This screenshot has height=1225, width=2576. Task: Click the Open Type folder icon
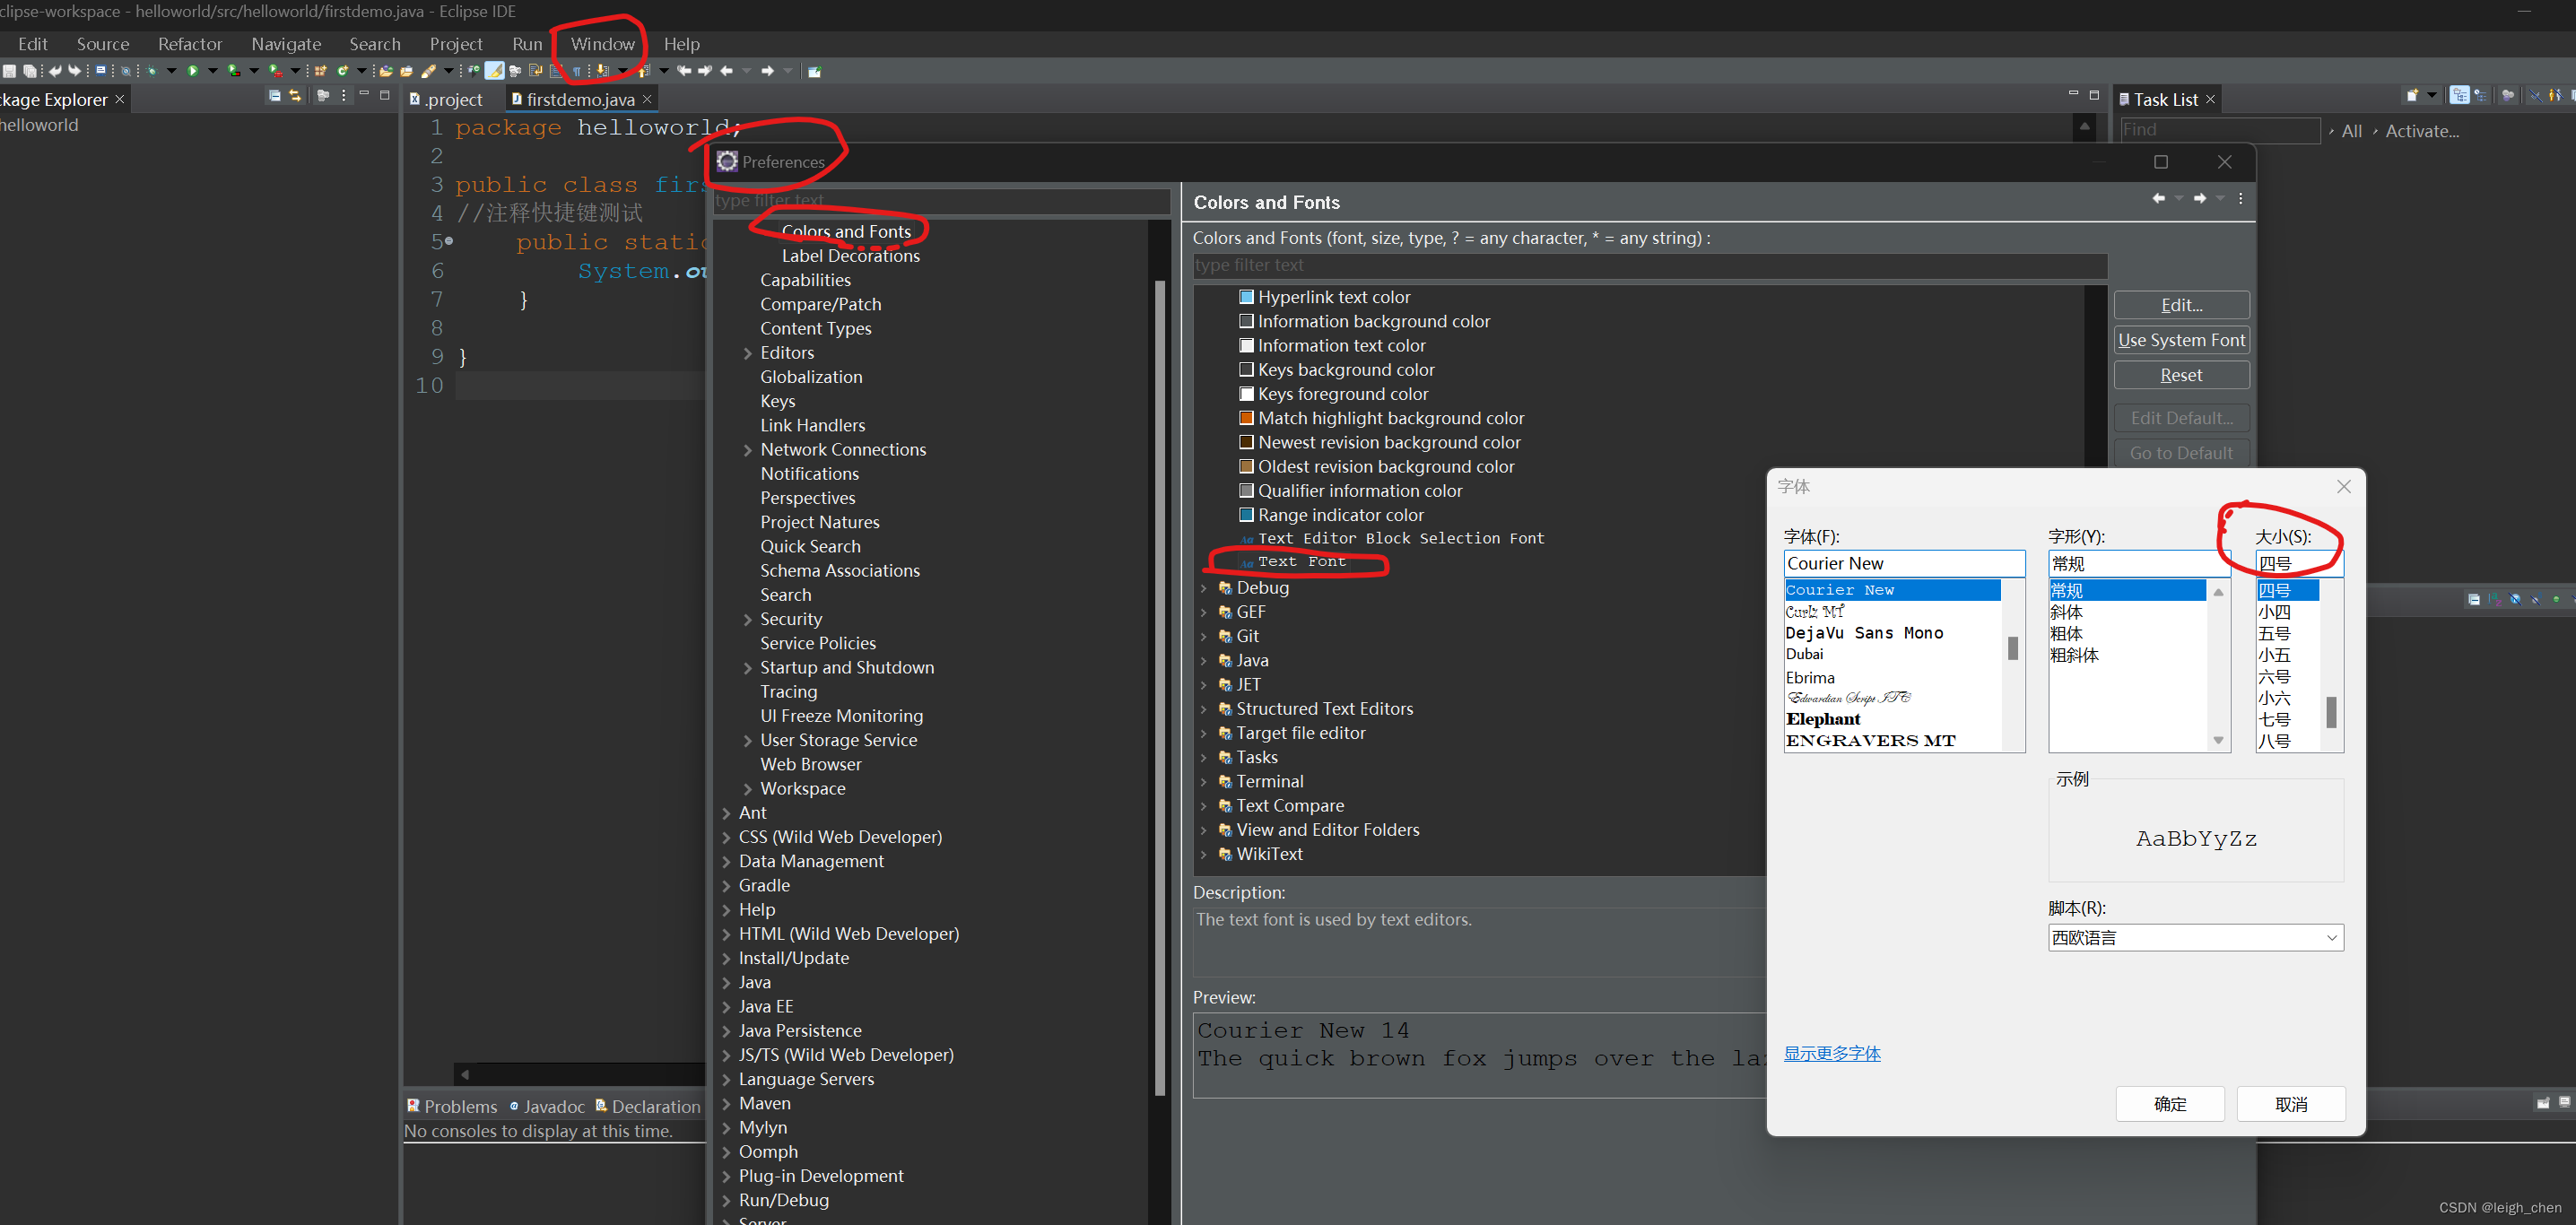pyautogui.click(x=385, y=71)
